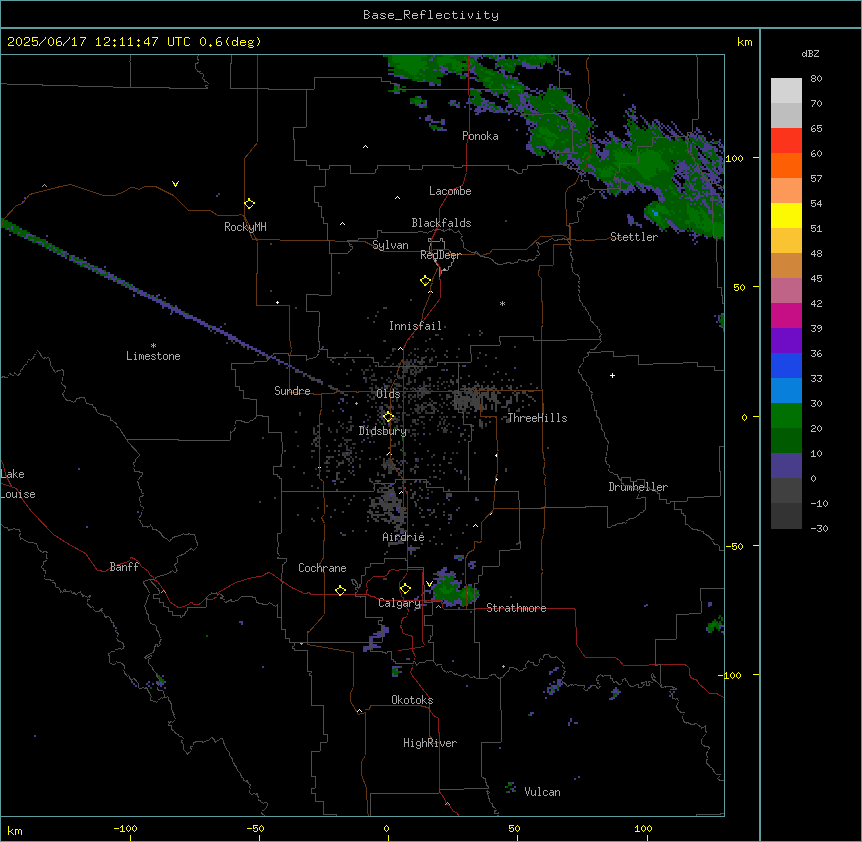Click the RockyMH label
The image size is (862, 842).
click(245, 227)
